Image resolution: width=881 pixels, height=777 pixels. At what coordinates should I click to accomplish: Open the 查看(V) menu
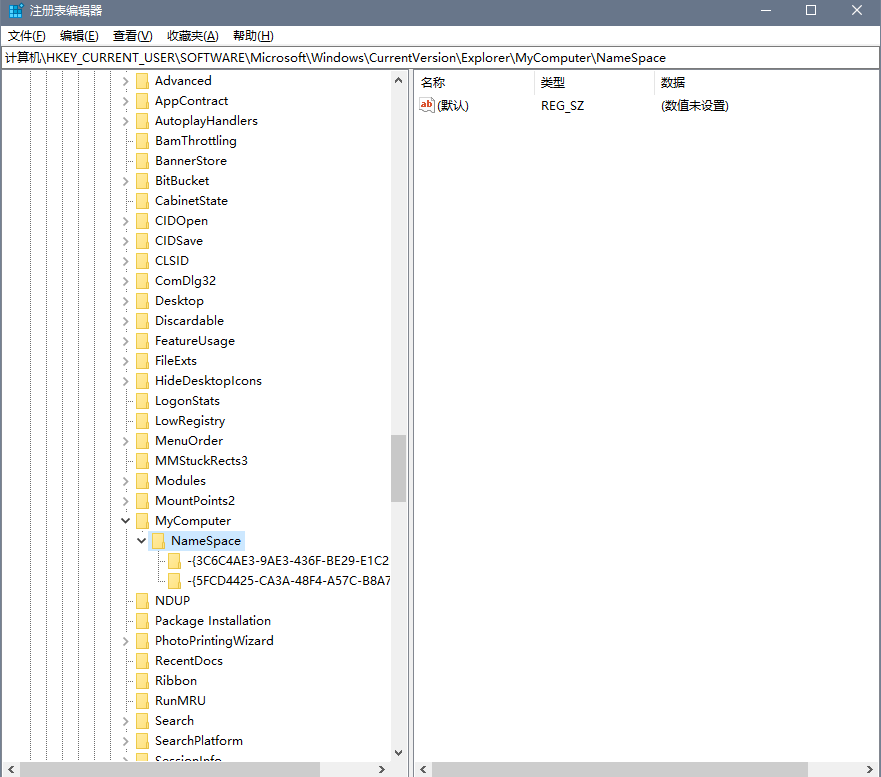(x=133, y=36)
